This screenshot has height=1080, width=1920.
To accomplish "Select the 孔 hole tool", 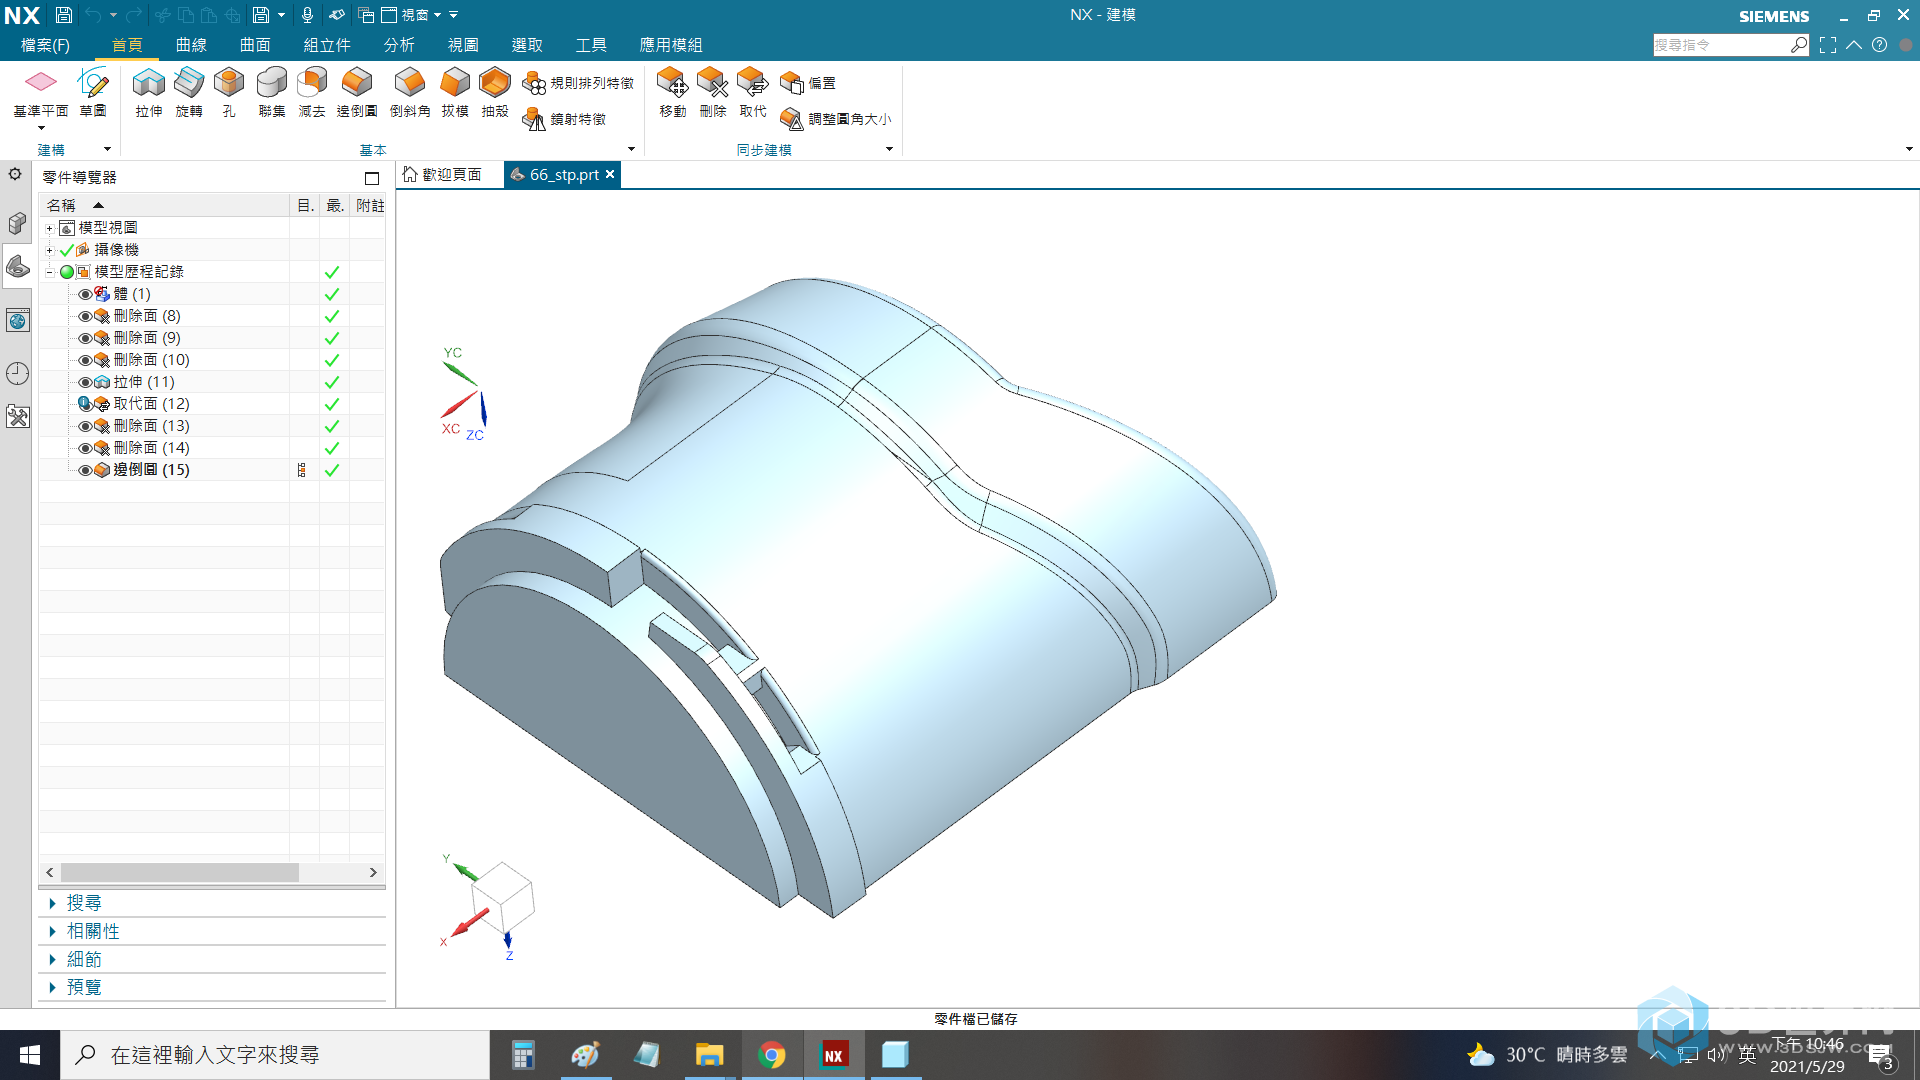I will click(229, 91).
